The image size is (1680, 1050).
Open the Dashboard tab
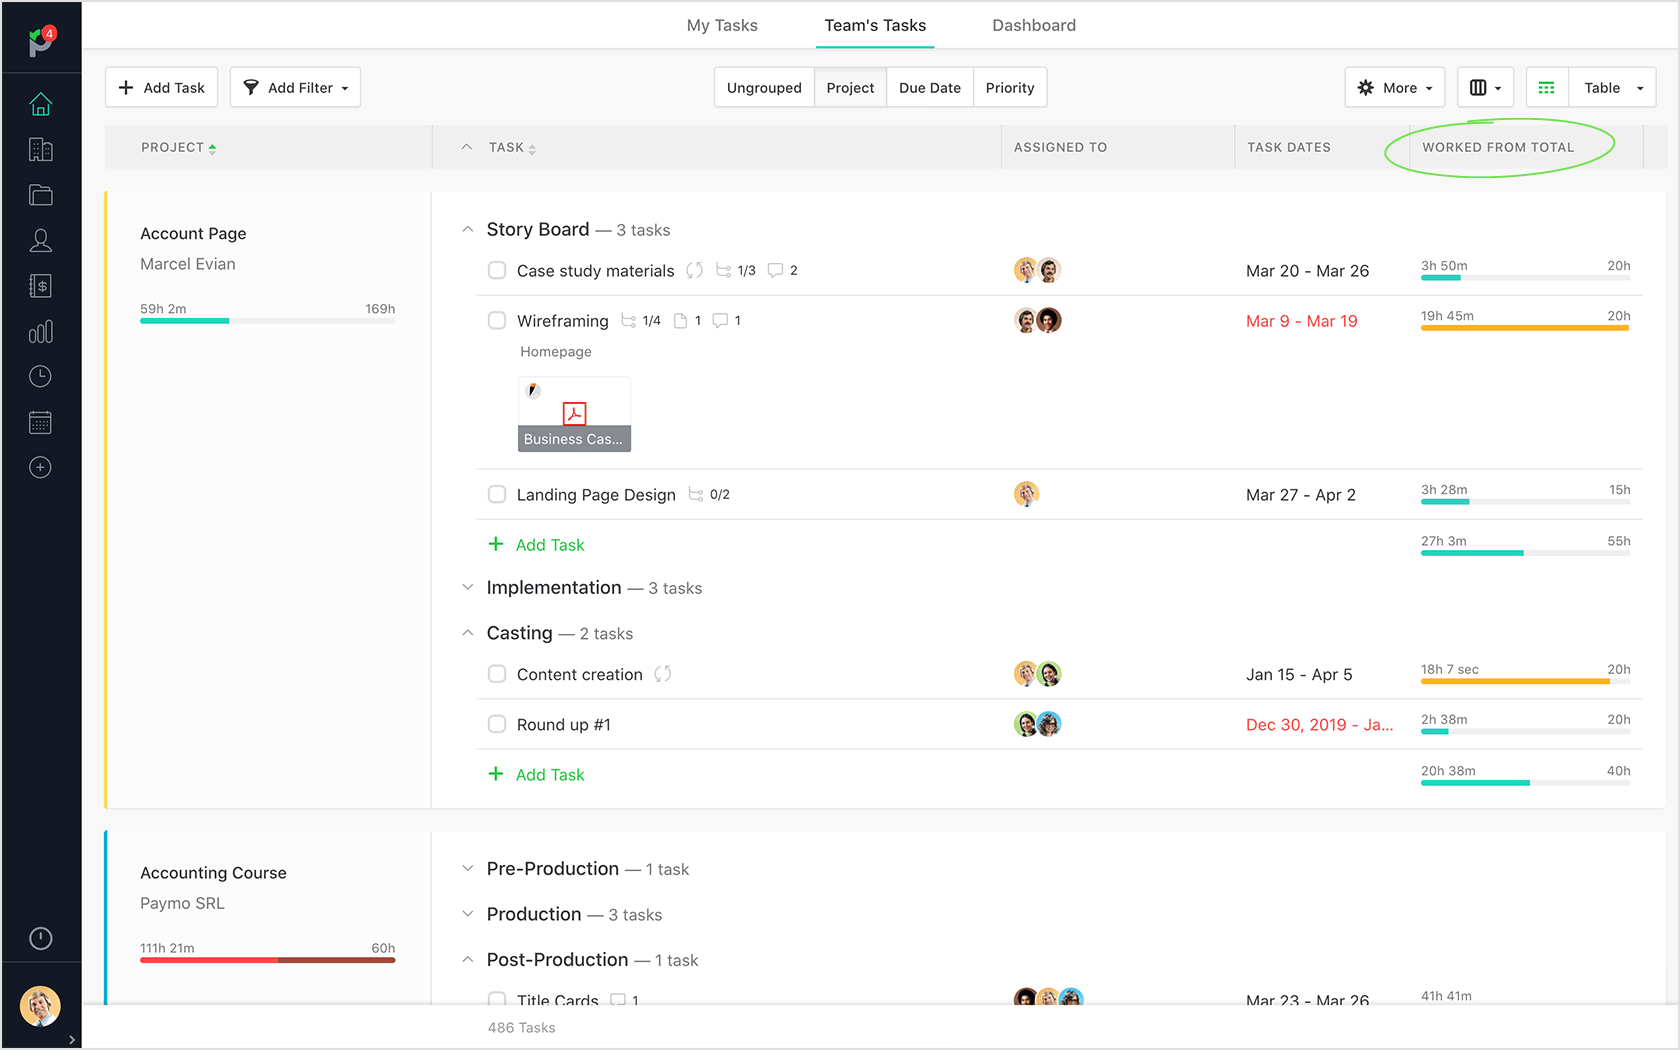(x=1033, y=25)
